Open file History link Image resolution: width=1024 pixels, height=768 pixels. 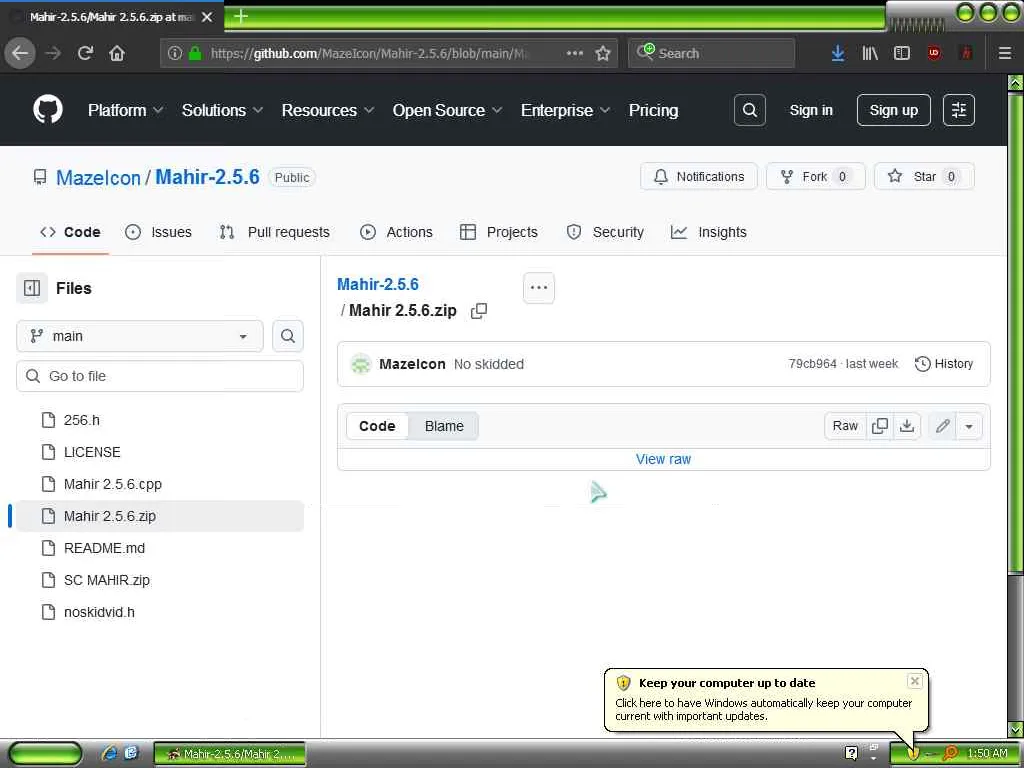(944, 364)
